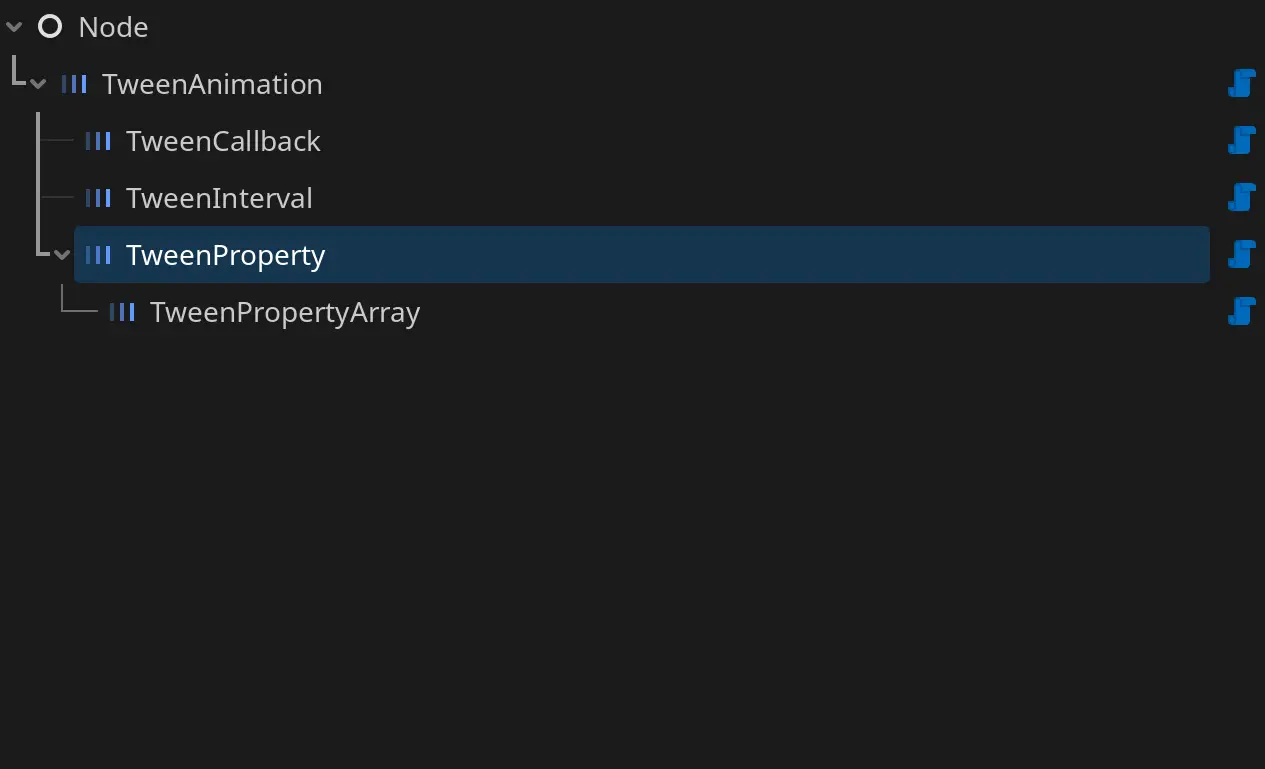Select the TweenPropertyArray node

285,312
